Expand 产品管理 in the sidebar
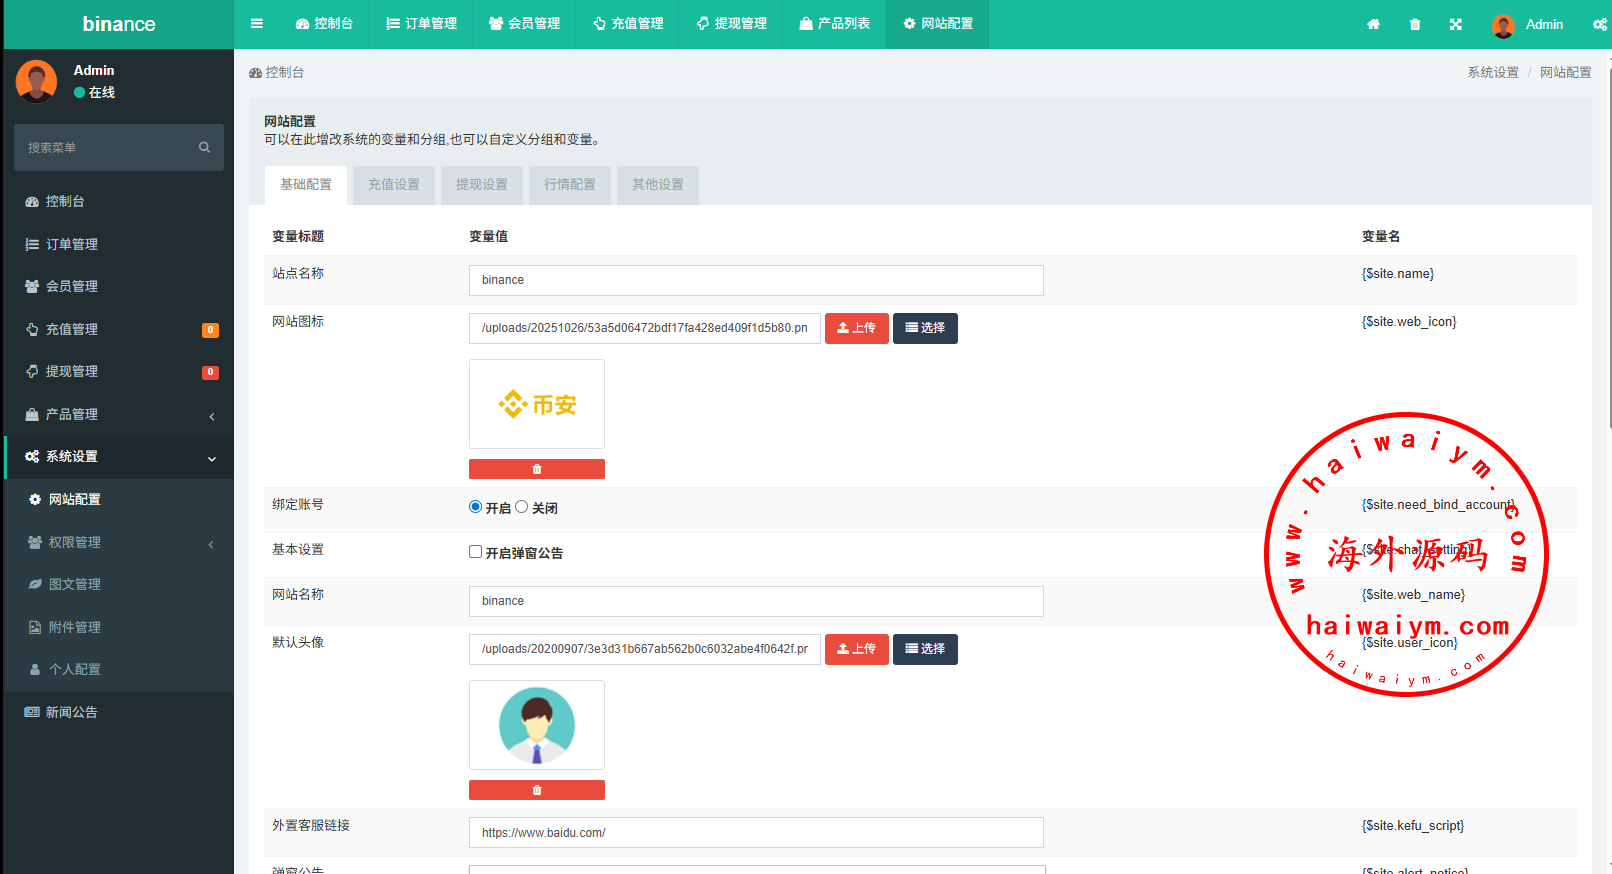1612x874 pixels. [118, 414]
